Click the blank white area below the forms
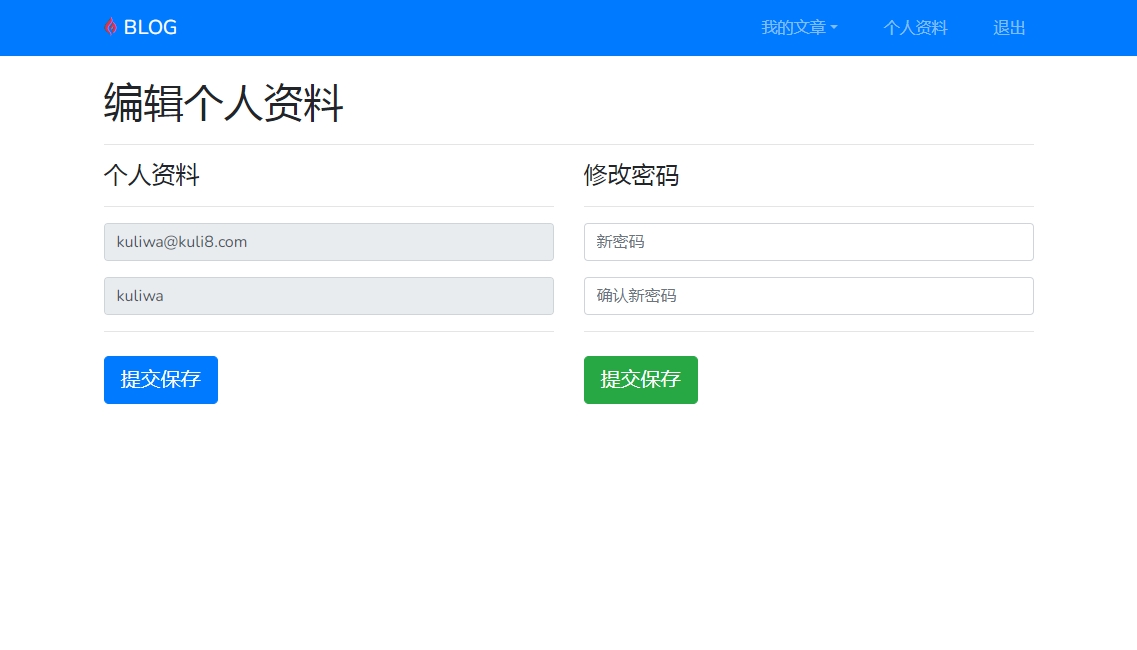The width and height of the screenshot is (1137, 650). [x=568, y=530]
